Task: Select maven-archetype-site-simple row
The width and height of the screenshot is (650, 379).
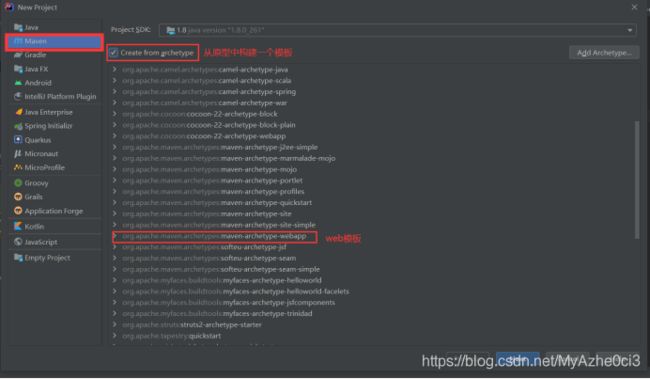Action: [219, 225]
